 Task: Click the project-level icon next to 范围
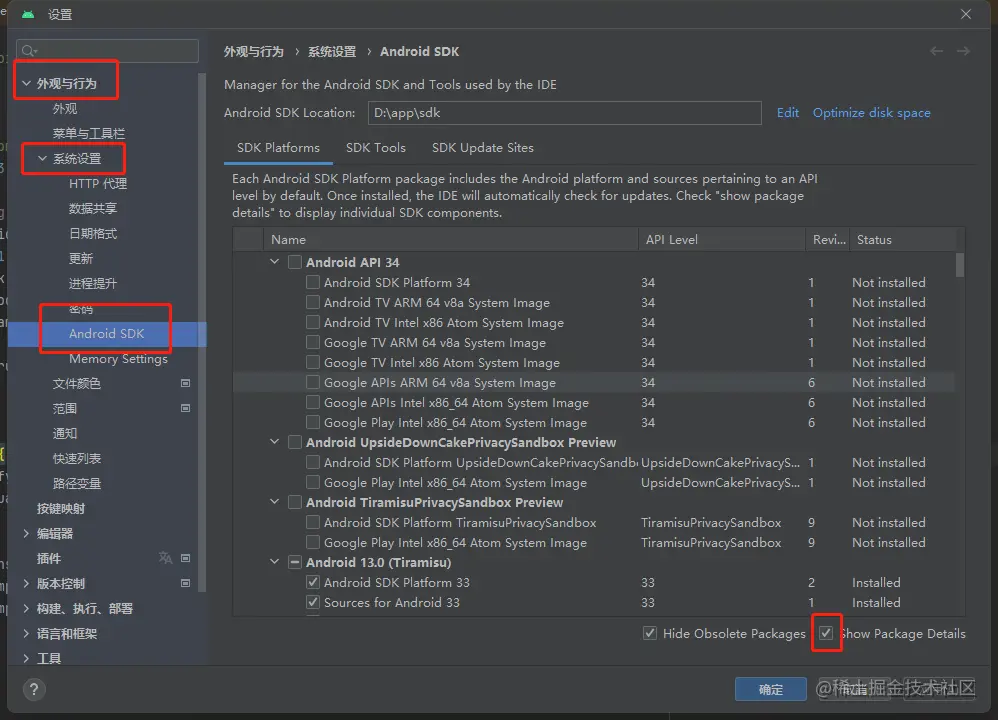click(185, 408)
